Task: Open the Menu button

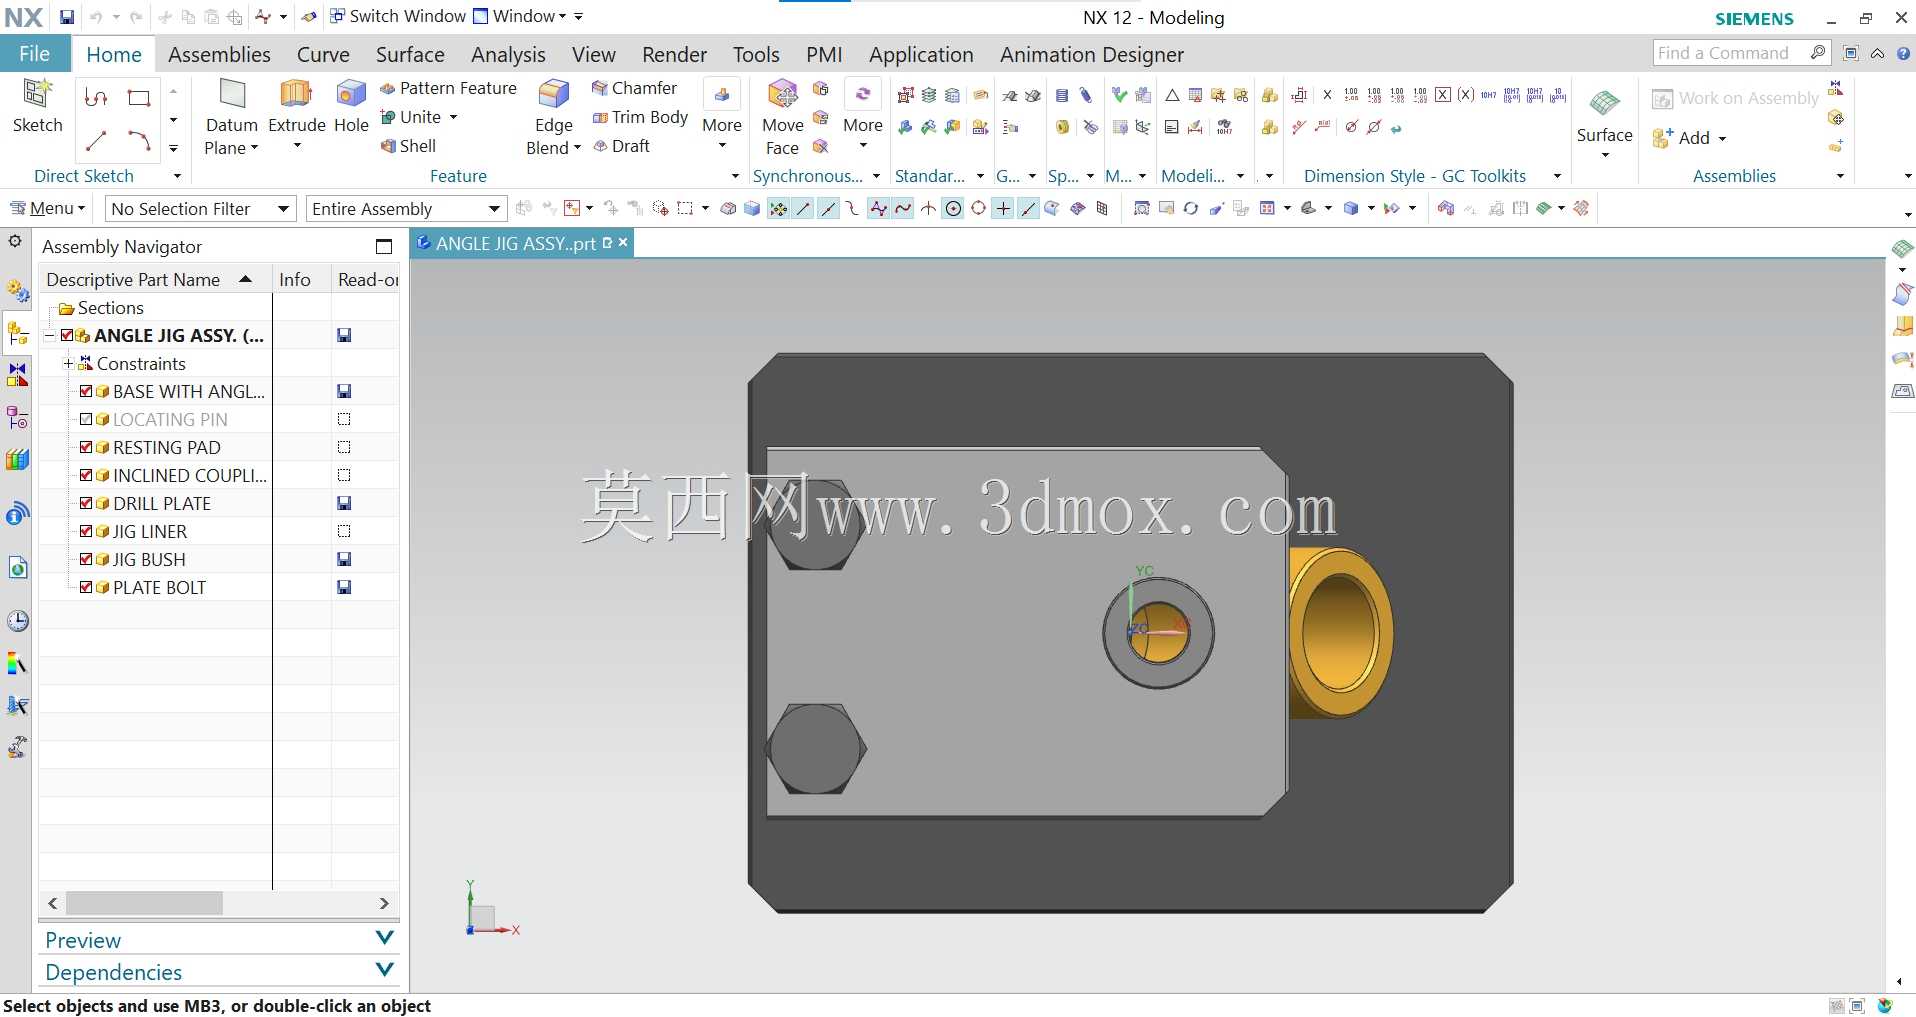Action: (48, 208)
